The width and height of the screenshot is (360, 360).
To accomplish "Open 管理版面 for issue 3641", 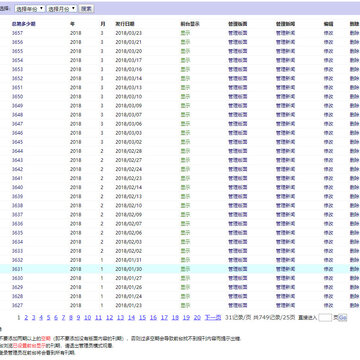I will (238, 178).
